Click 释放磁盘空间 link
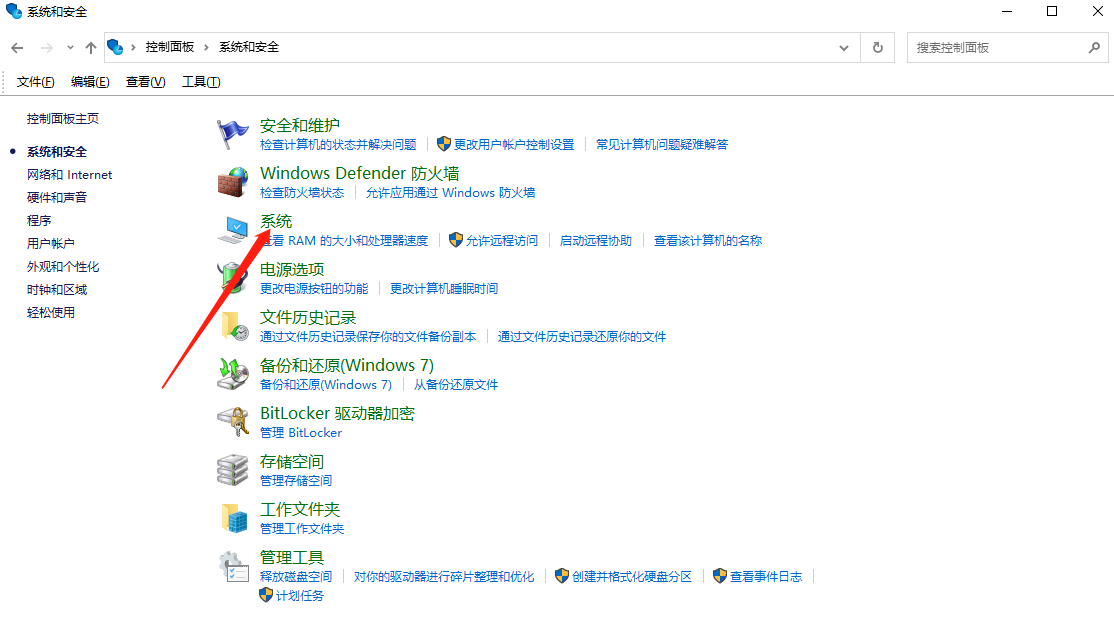Image resolution: width=1114 pixels, height=624 pixels. 296,576
